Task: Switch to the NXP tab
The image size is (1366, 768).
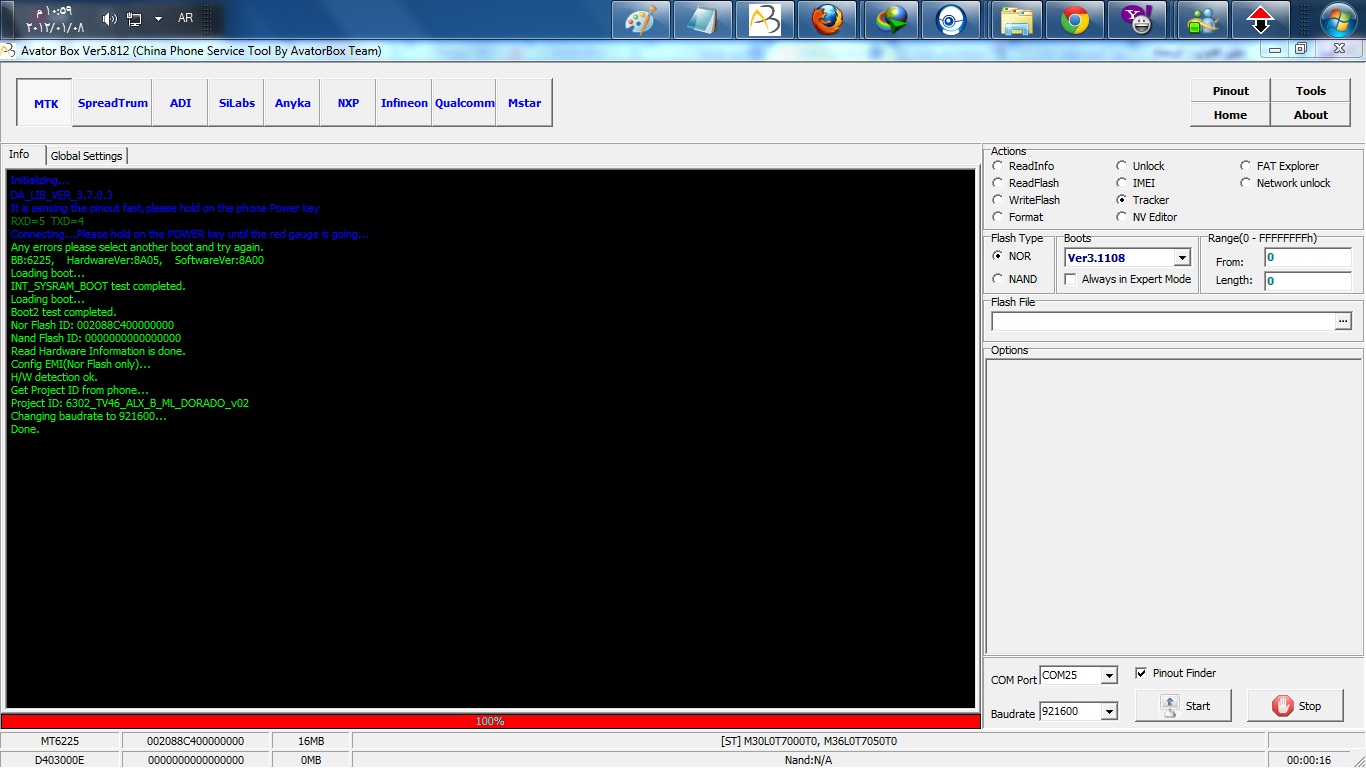Action: point(348,103)
